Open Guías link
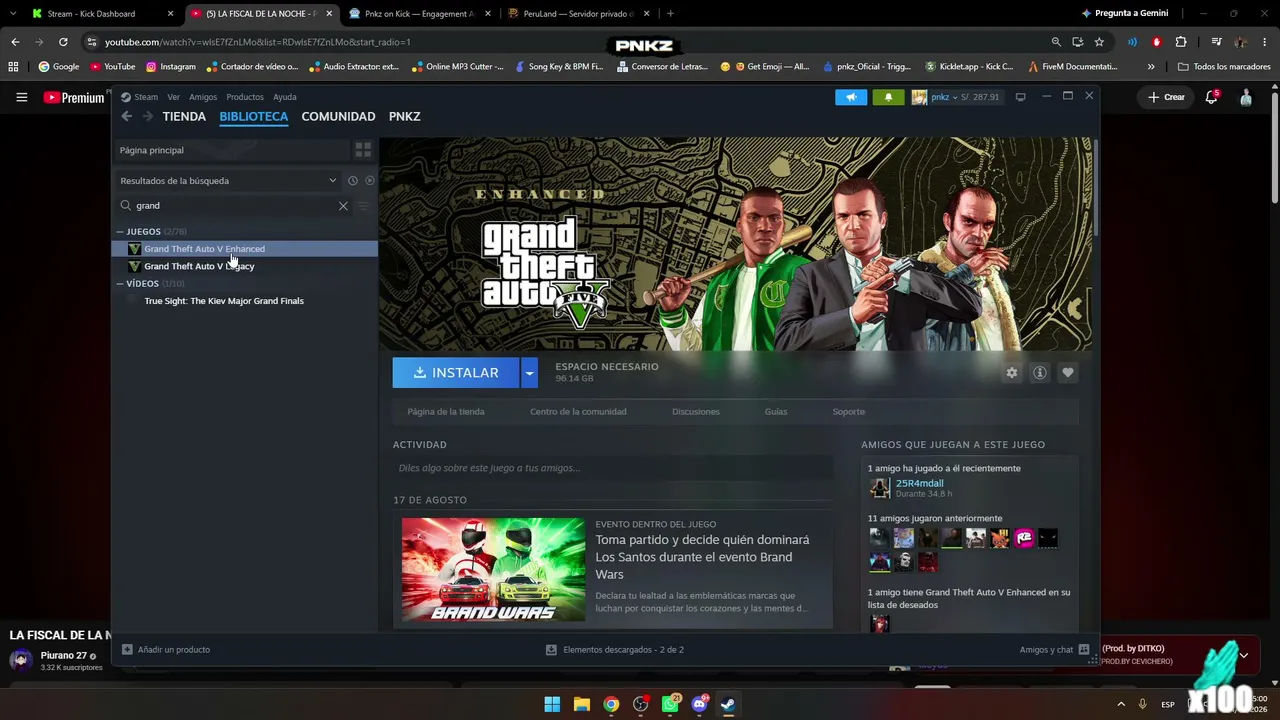 pos(776,412)
